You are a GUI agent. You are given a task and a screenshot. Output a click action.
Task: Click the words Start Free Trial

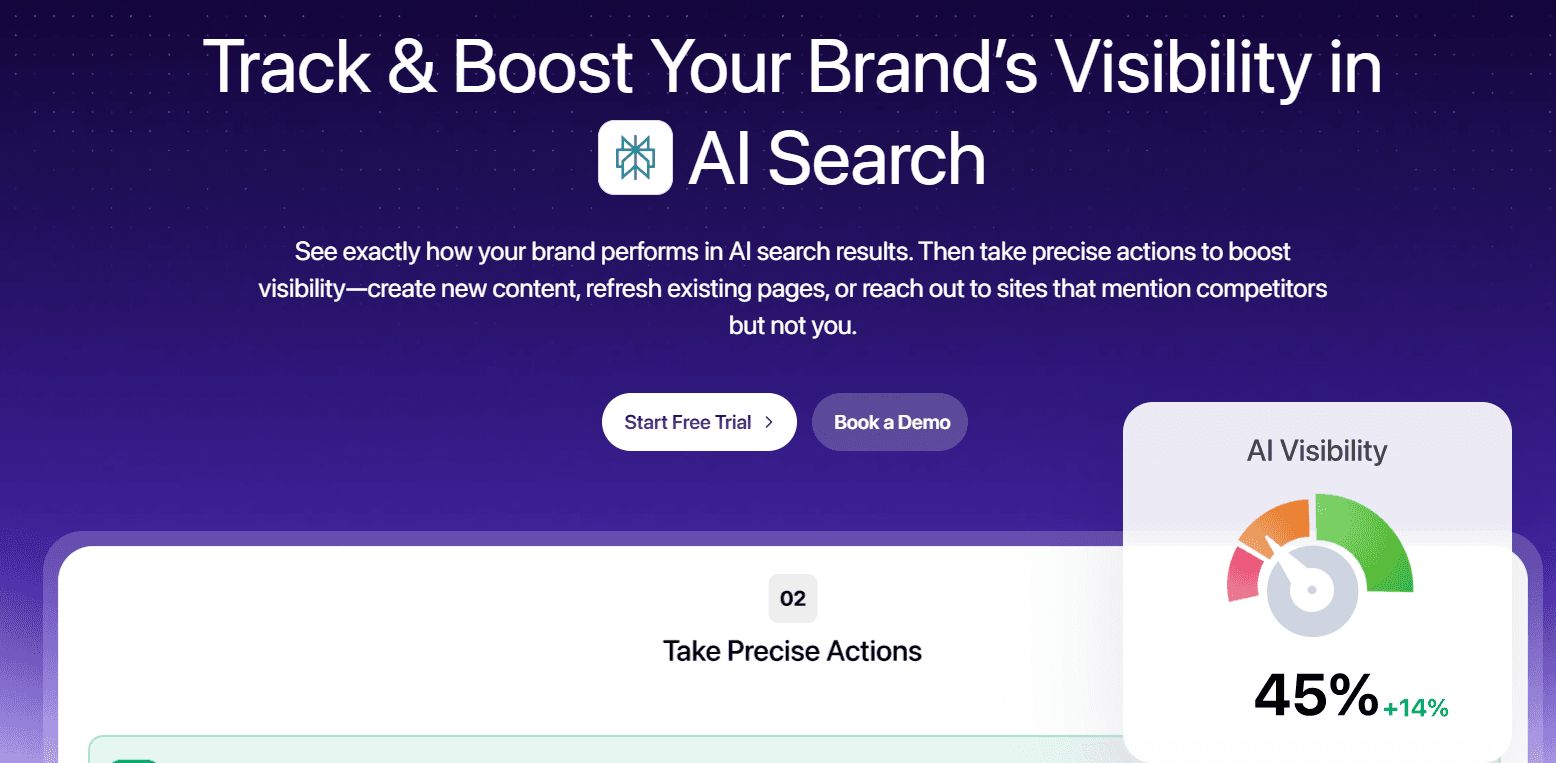point(687,422)
